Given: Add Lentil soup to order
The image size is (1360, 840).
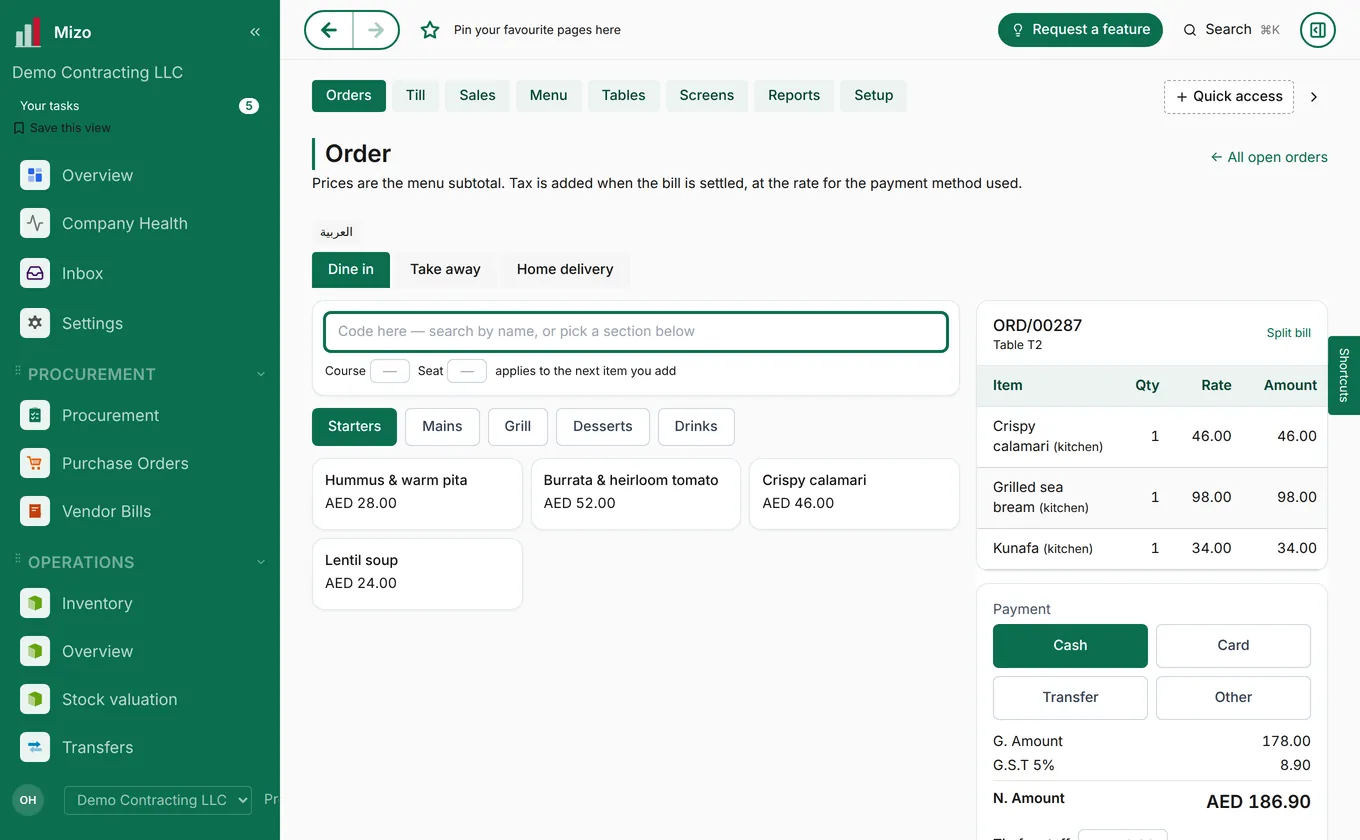Looking at the screenshot, I should click(417, 574).
